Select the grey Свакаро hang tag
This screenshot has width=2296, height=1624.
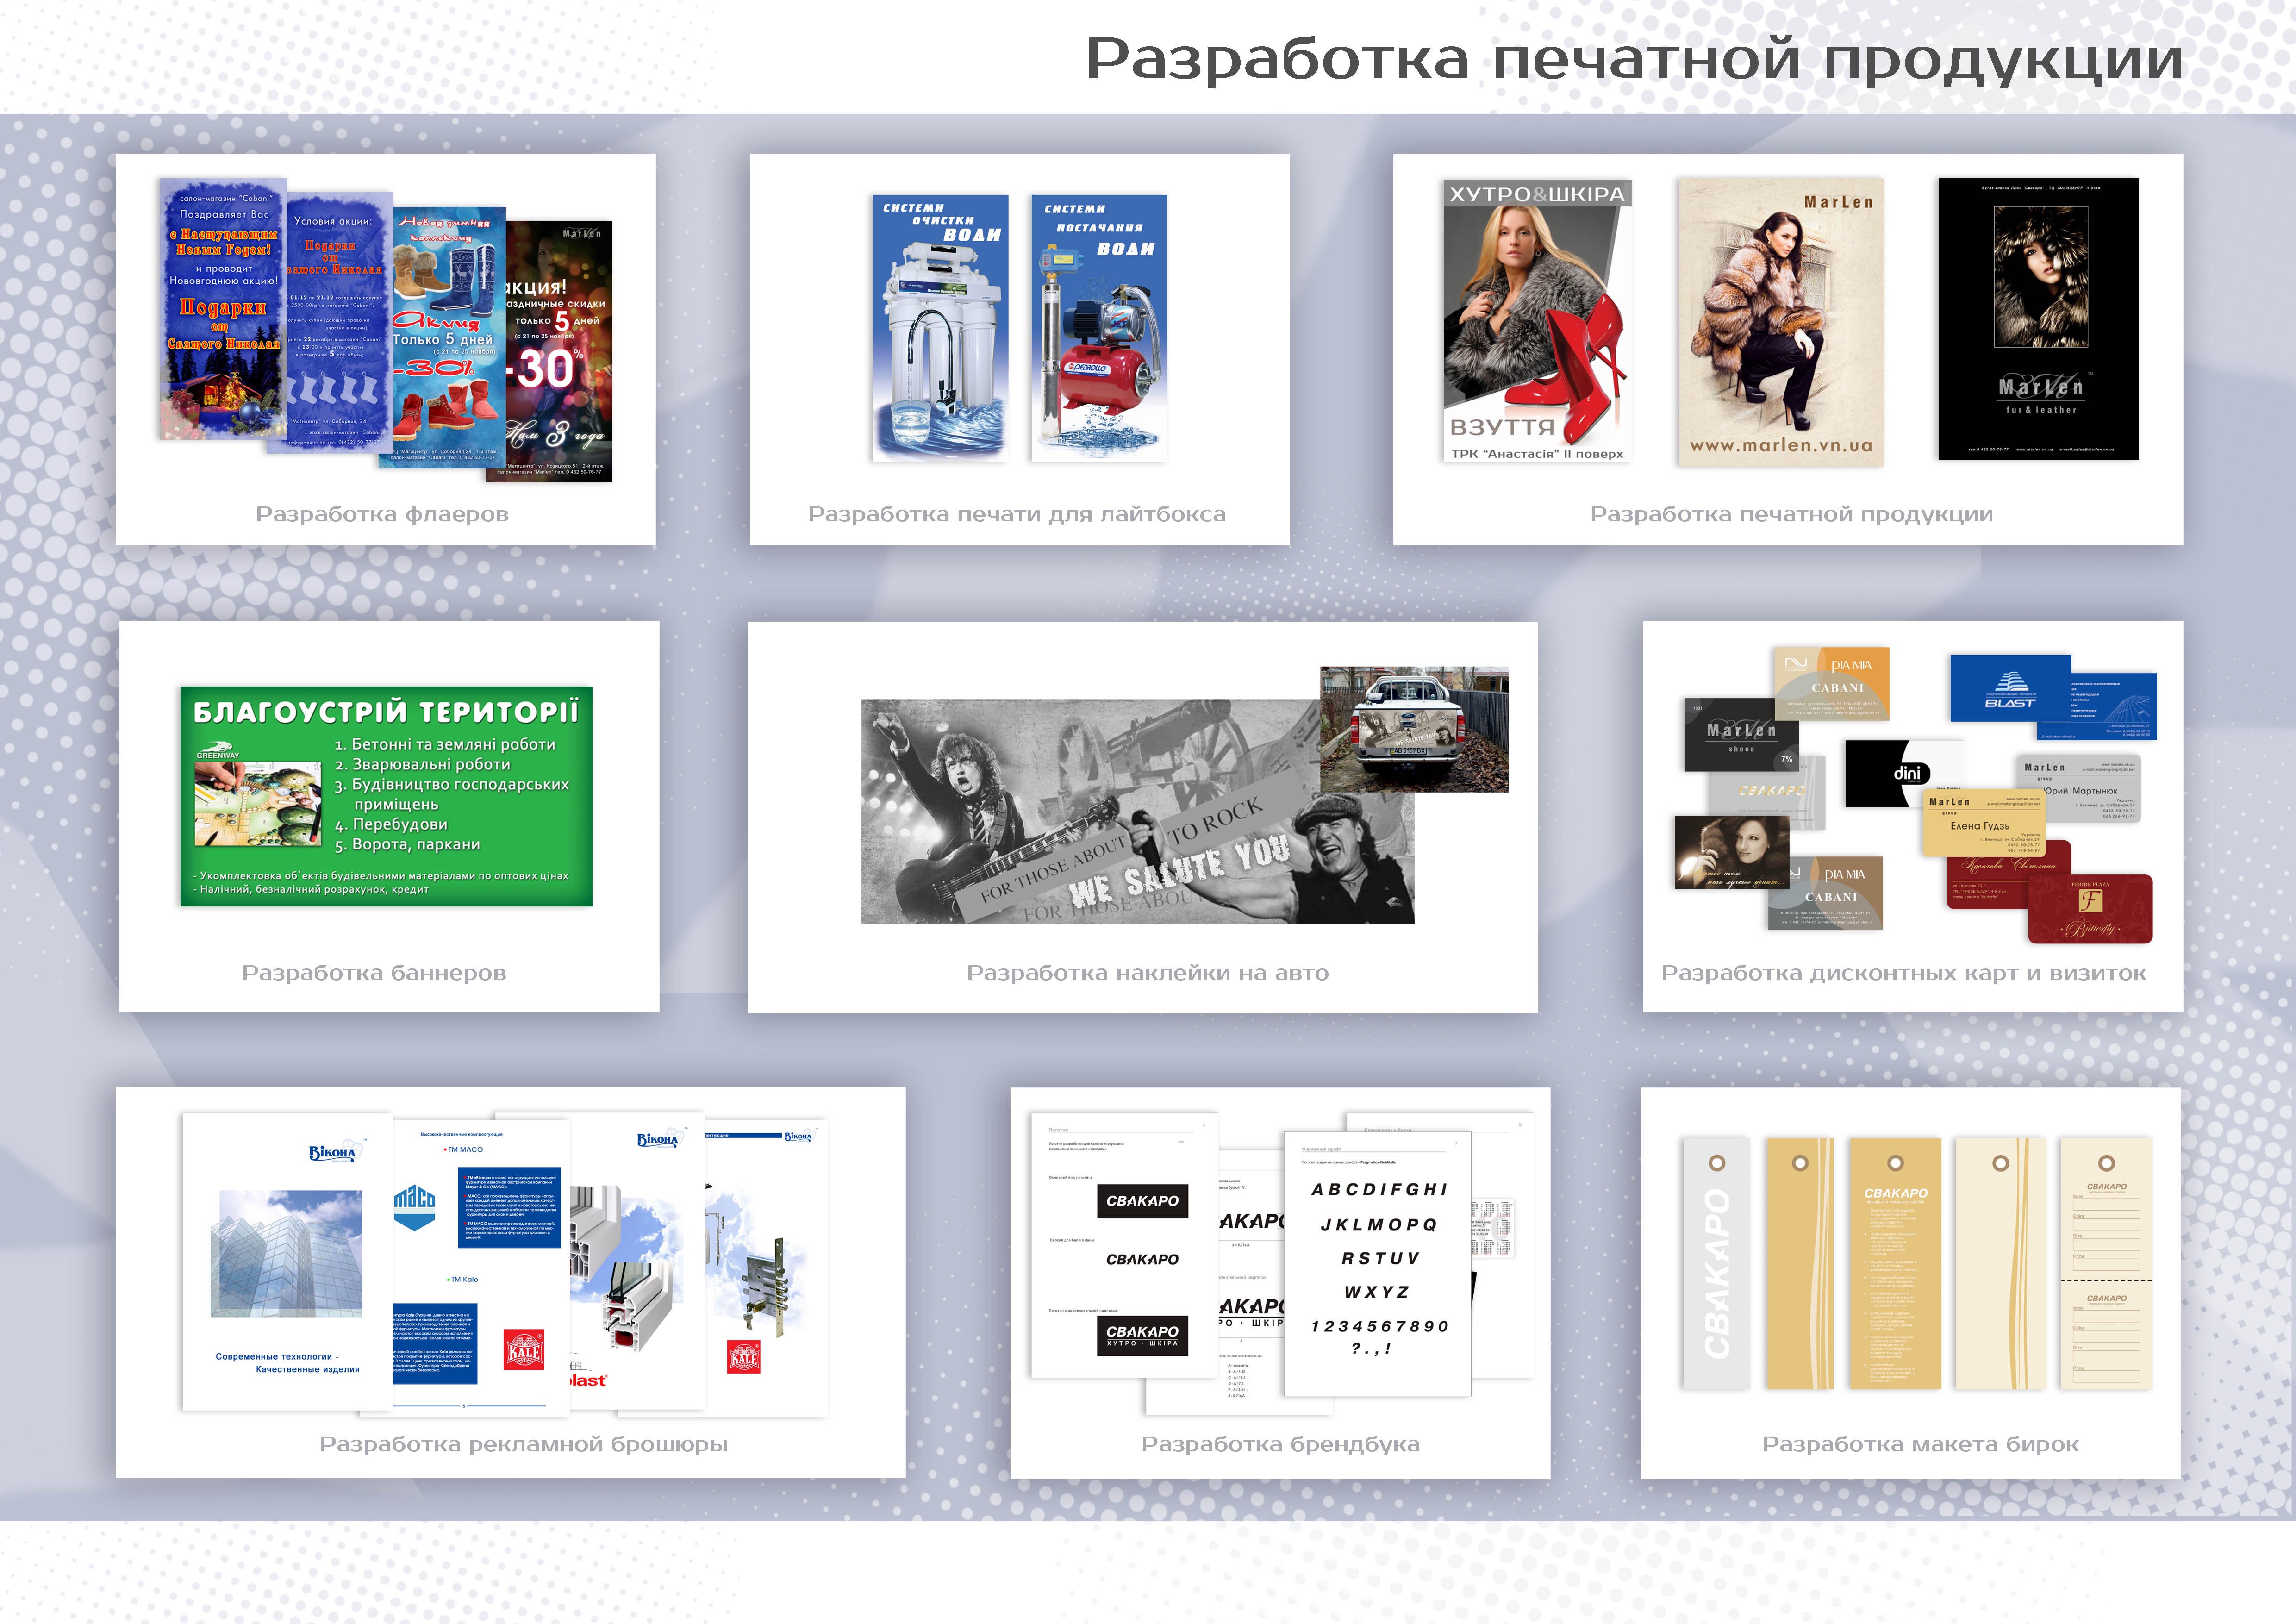1716,1263
